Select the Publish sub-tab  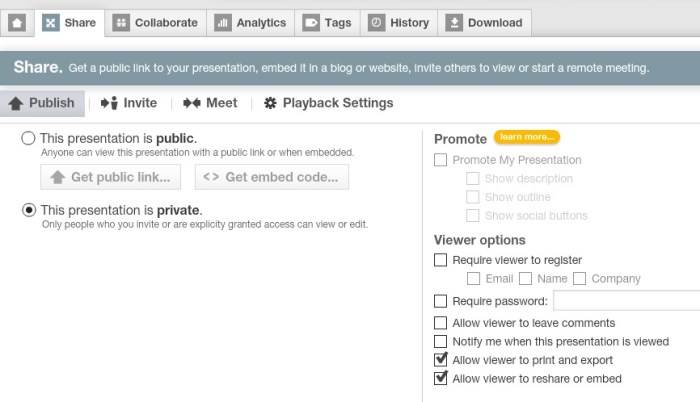click(42, 103)
